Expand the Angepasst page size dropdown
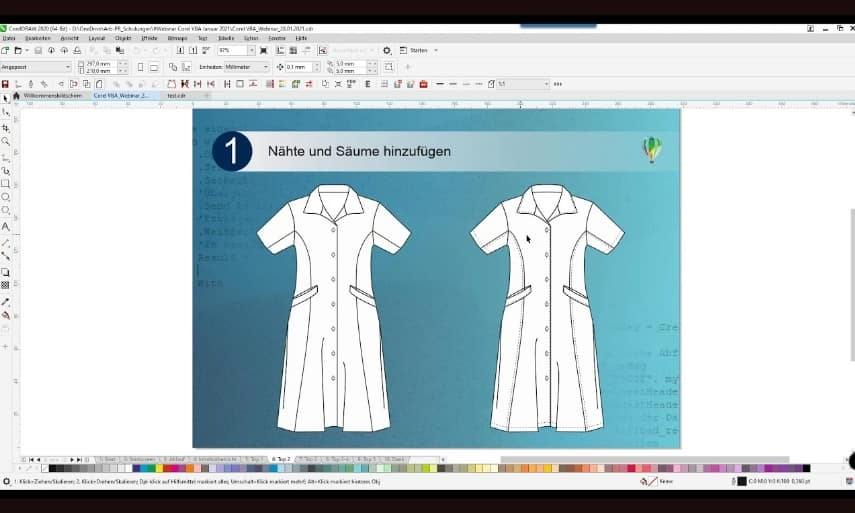Screen dimensions: 855x513 tap(67, 67)
